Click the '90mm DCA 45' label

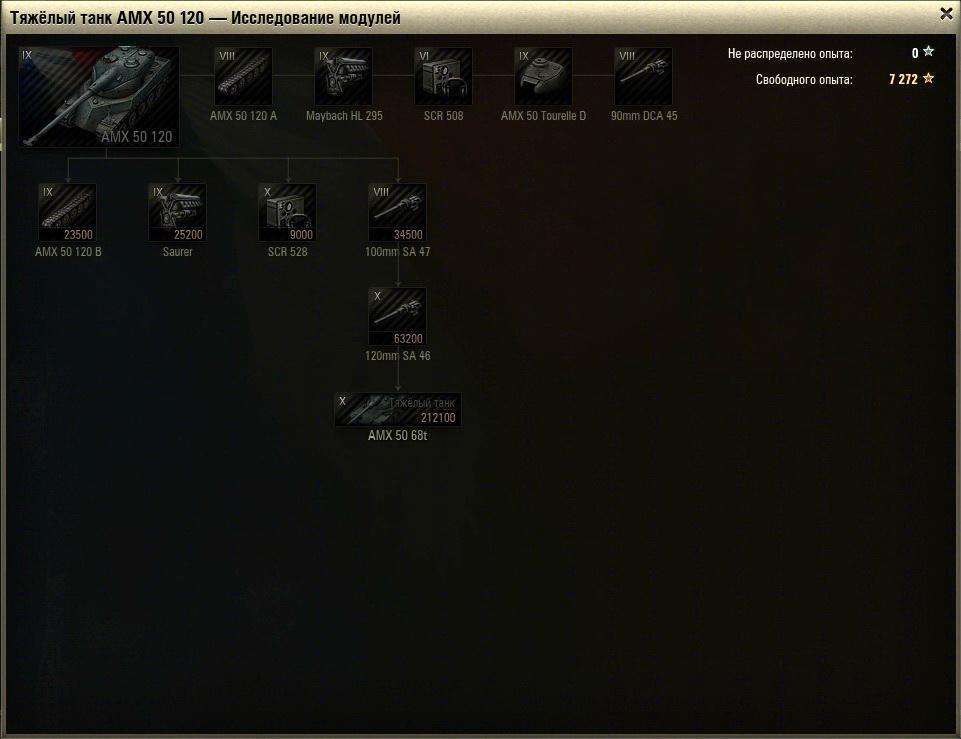pyautogui.click(x=644, y=116)
